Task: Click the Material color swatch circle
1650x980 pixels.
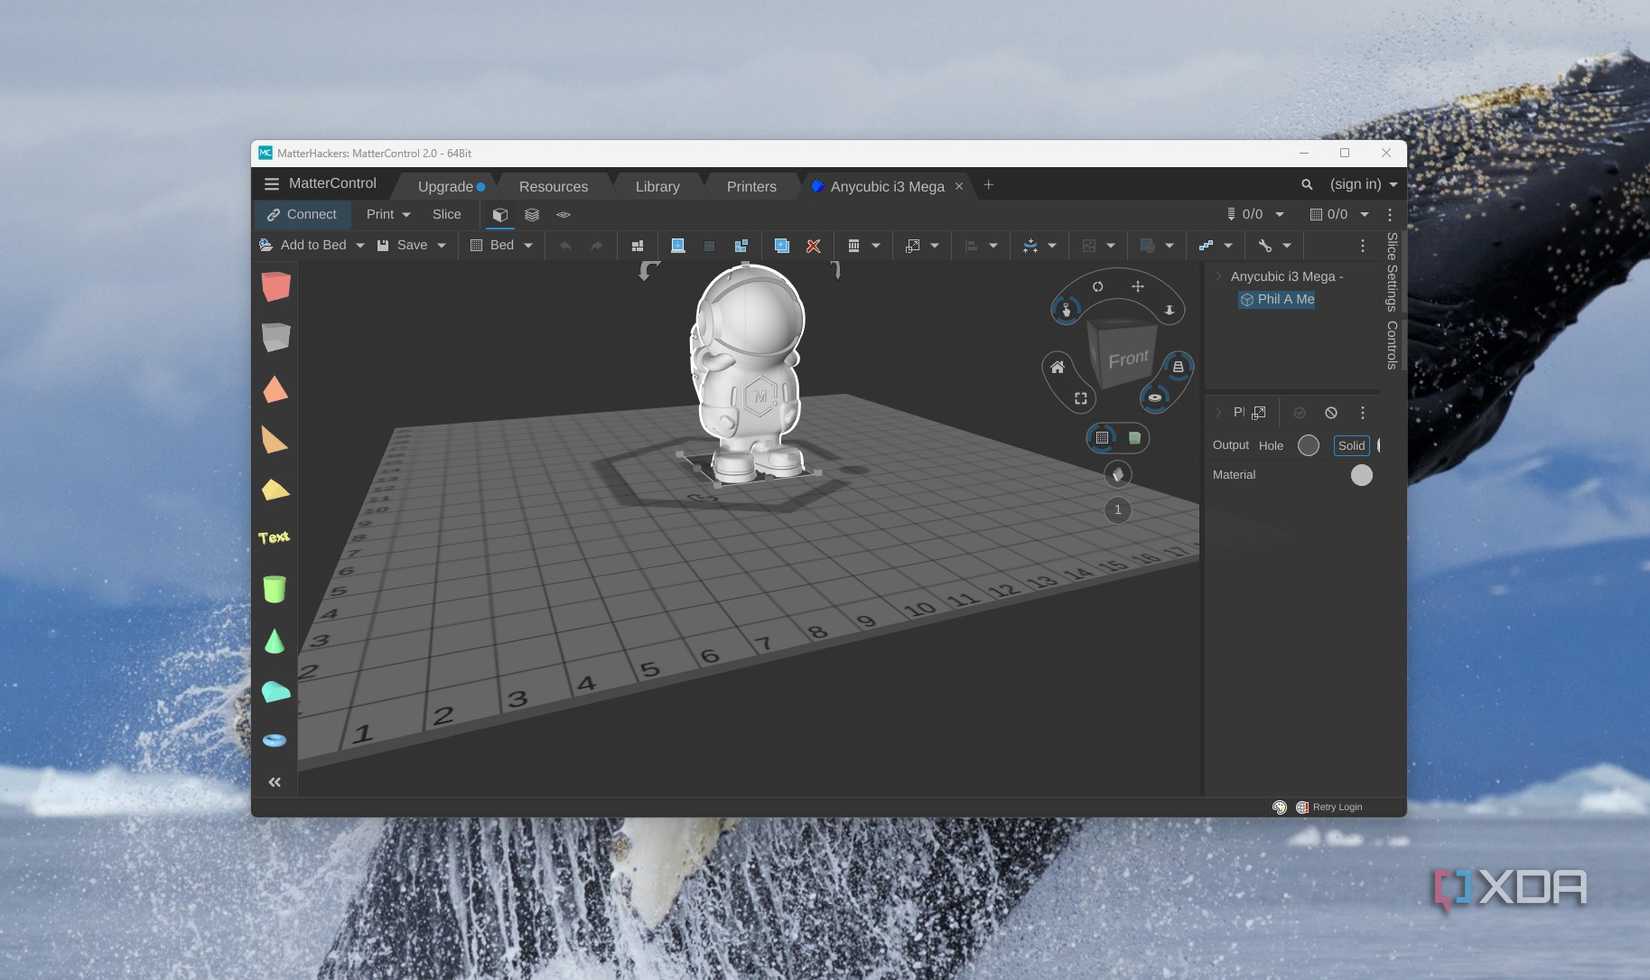Action: 1361,475
